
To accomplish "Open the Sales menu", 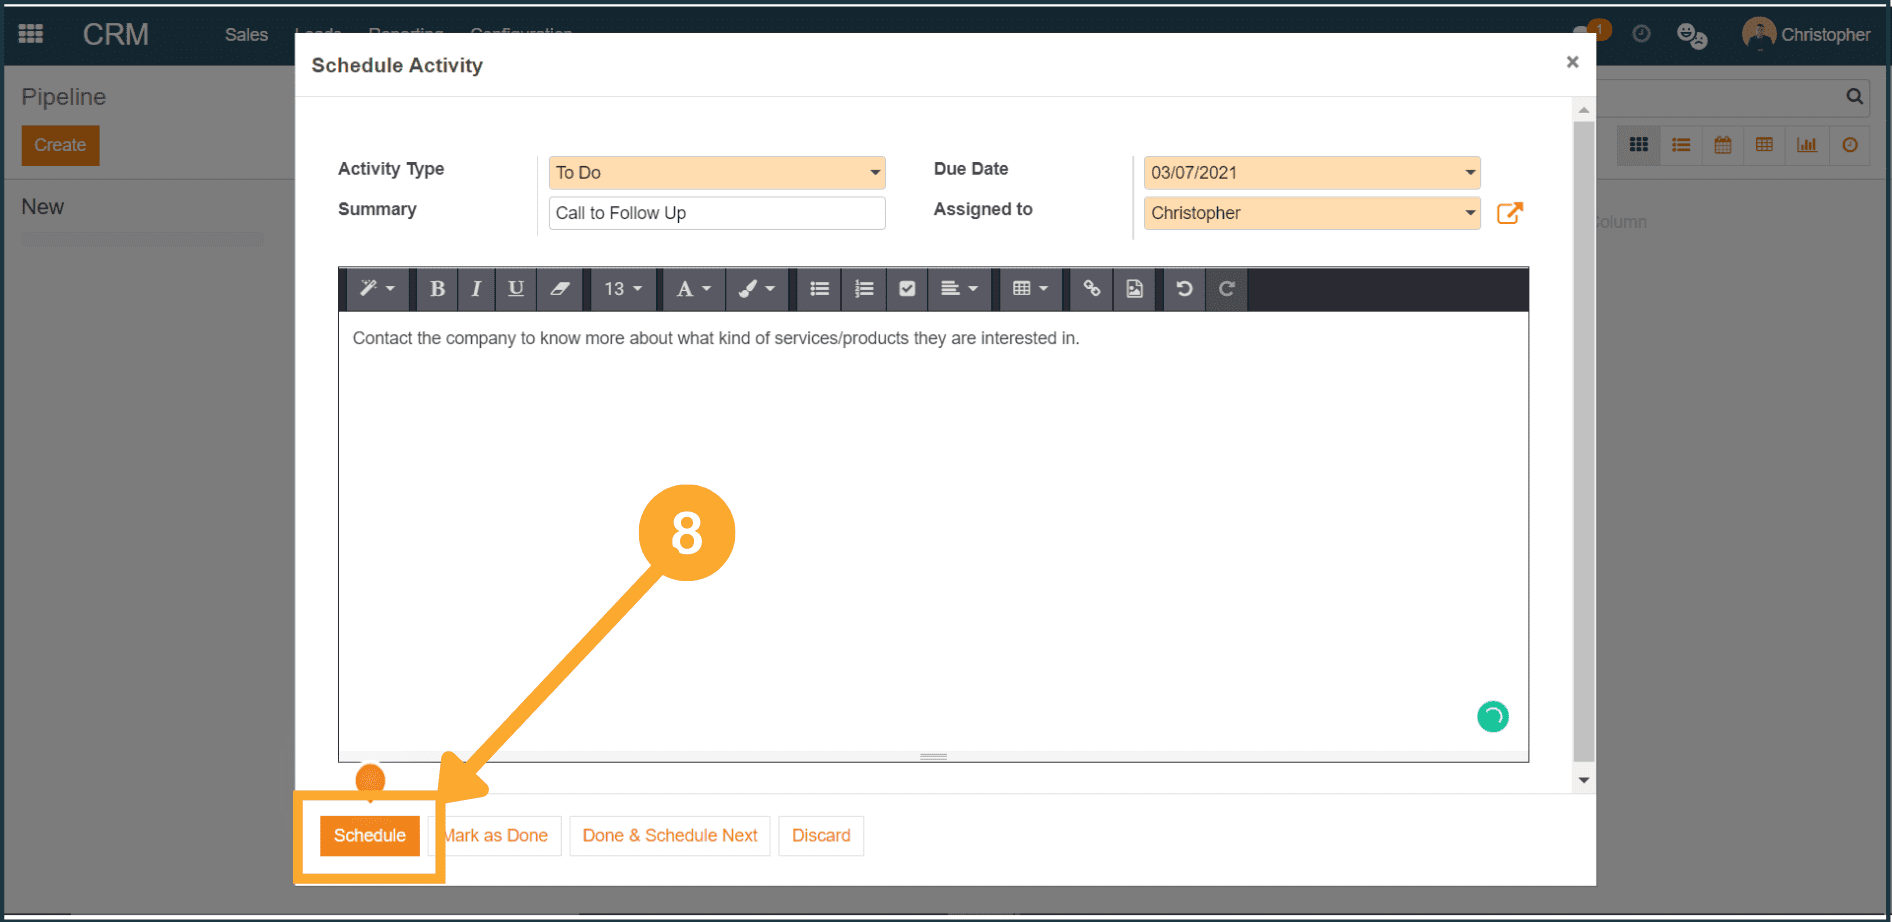I will [246, 35].
